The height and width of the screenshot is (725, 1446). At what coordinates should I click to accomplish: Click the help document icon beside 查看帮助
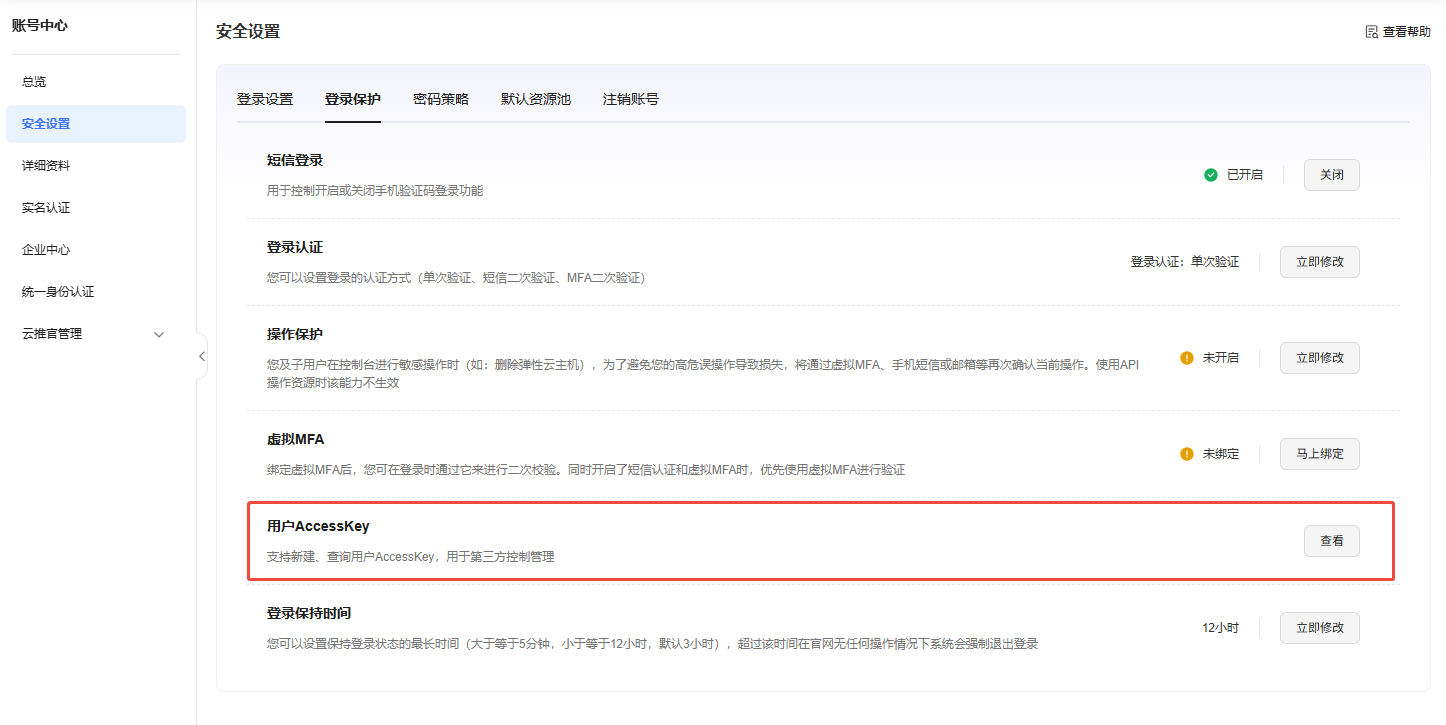pyautogui.click(x=1372, y=32)
